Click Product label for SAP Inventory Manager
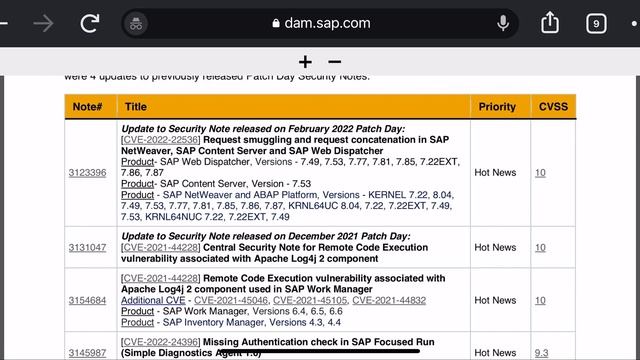 pyautogui.click(x=138, y=322)
